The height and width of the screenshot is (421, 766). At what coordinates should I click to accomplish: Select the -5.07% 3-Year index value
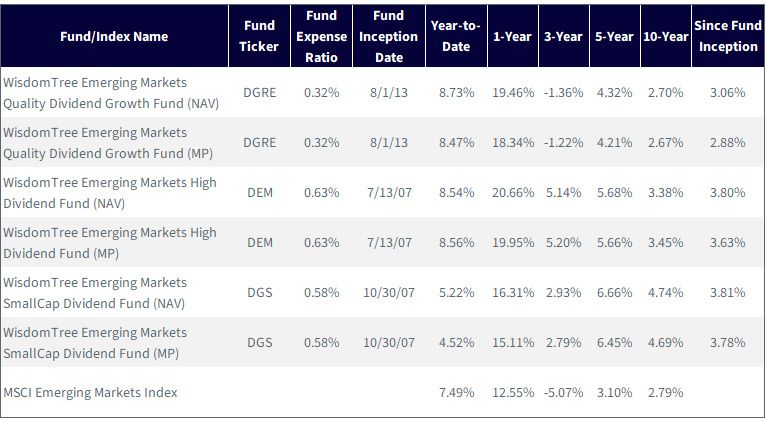564,393
